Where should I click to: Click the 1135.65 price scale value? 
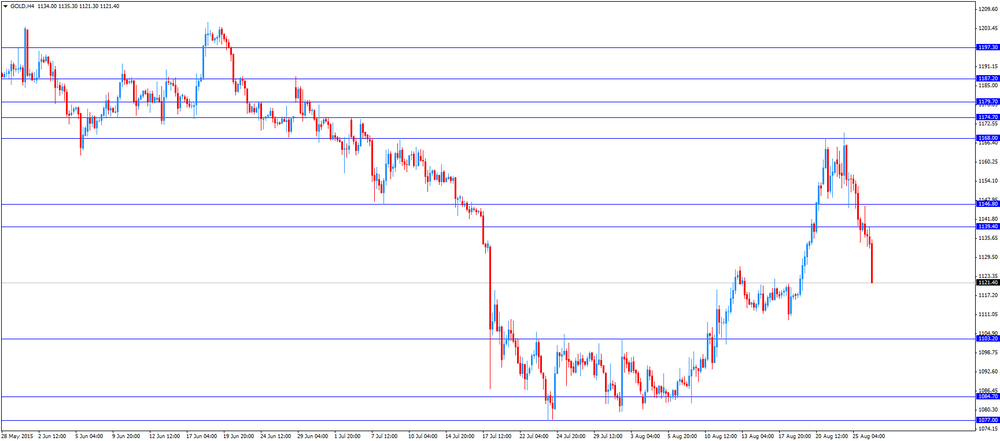[x=987, y=237]
